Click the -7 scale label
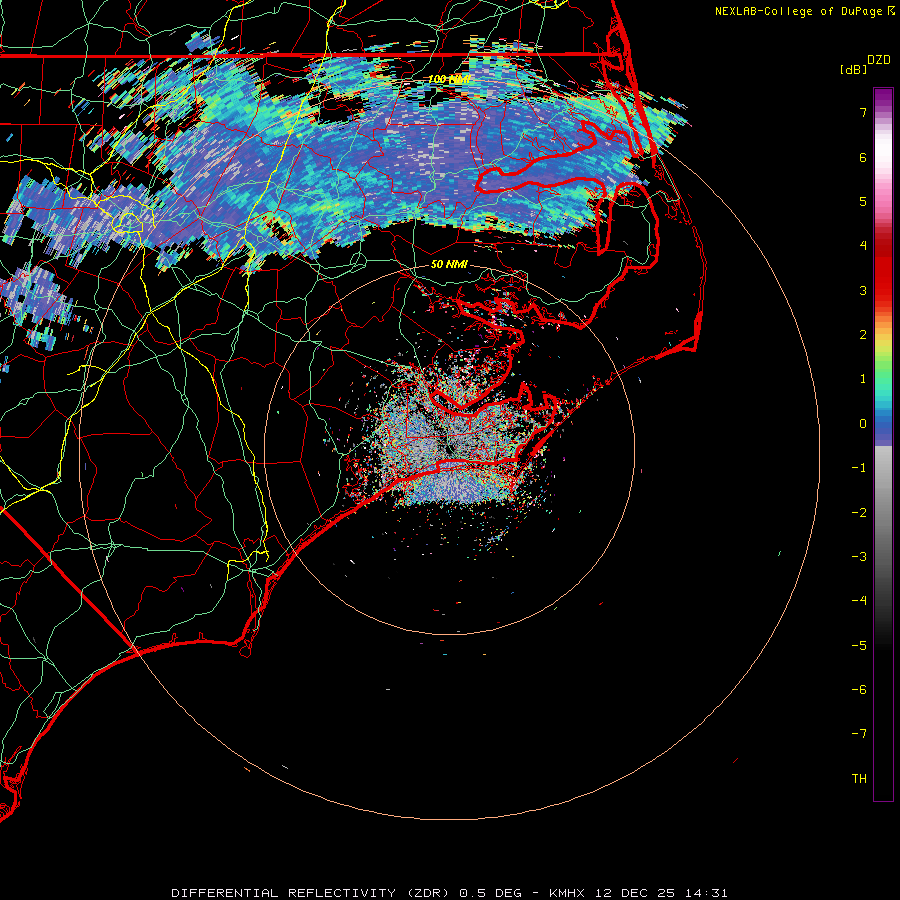900x900 pixels. pyautogui.click(x=859, y=734)
